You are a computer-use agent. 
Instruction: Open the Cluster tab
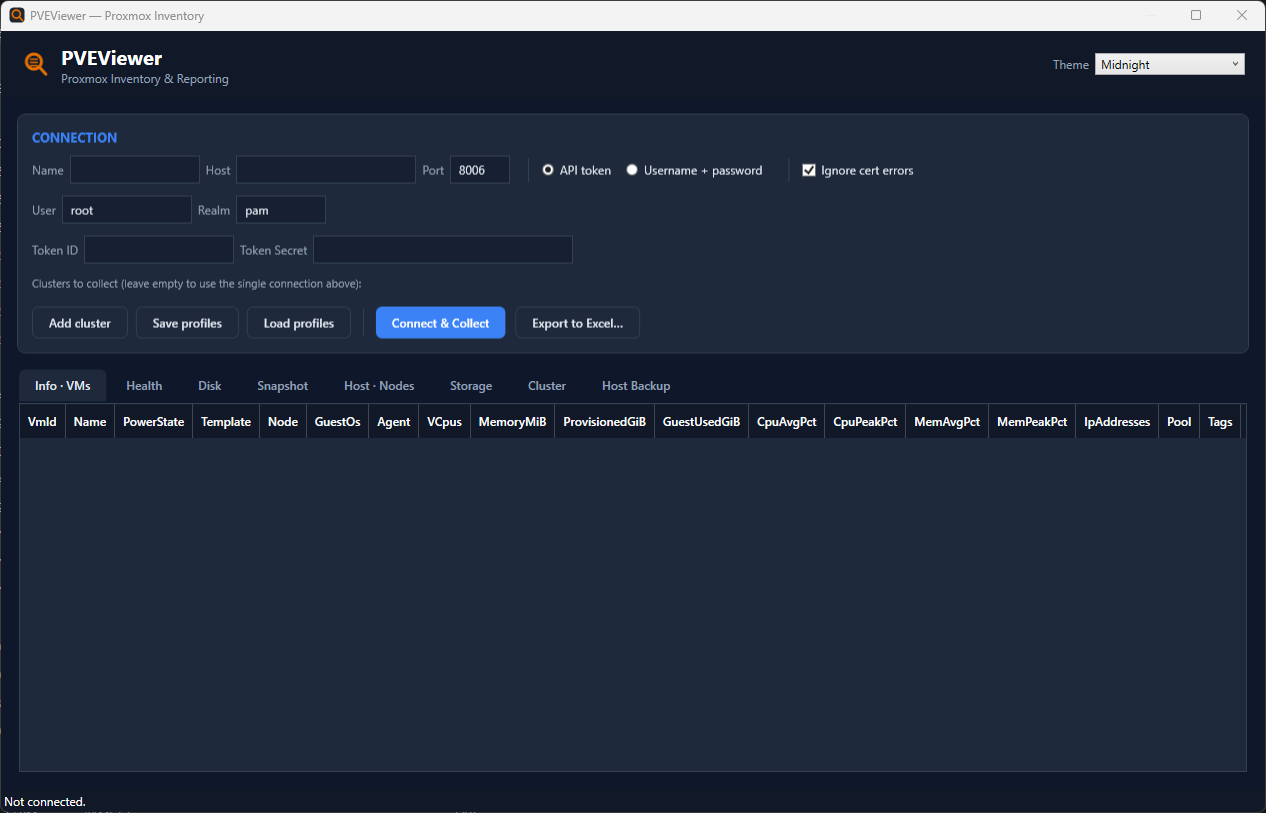click(547, 386)
